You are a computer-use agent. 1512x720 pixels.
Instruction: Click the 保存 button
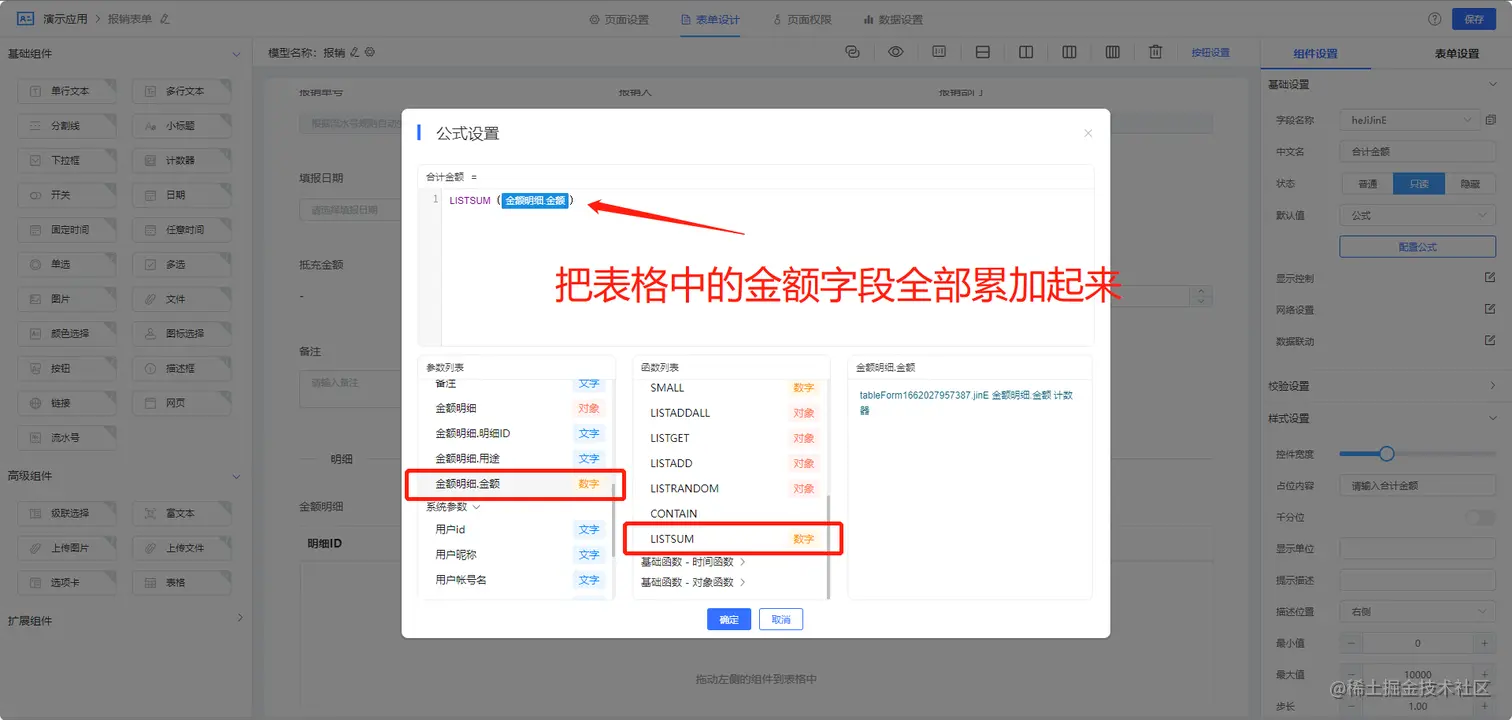coord(1474,19)
